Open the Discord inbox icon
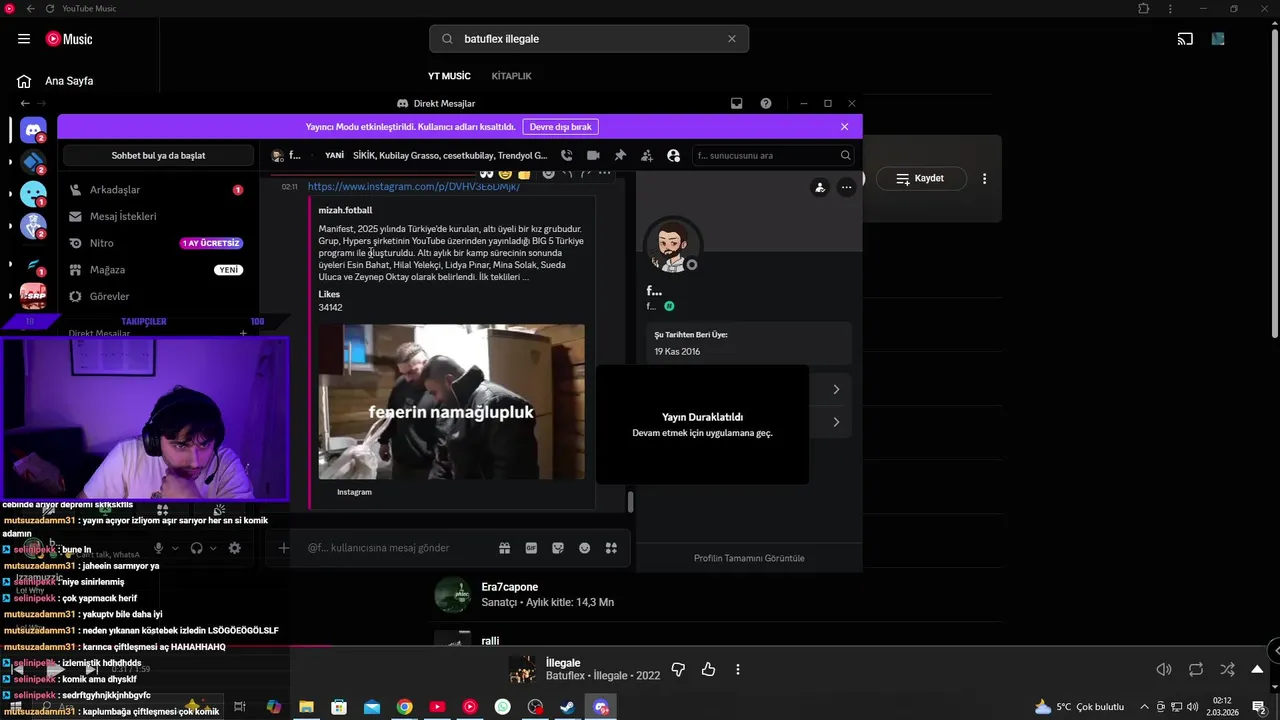 737,103
